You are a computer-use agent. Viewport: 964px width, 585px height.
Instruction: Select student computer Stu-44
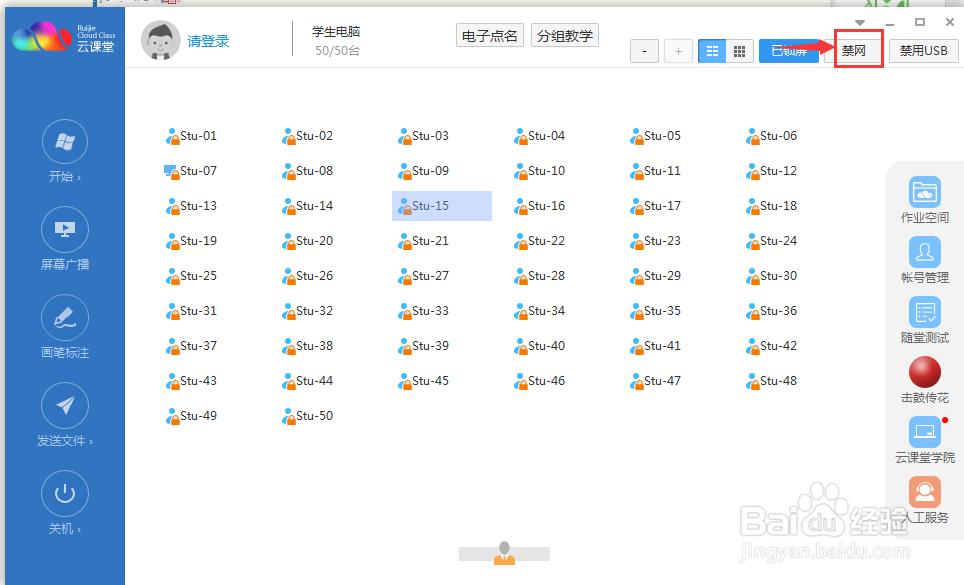coord(307,381)
